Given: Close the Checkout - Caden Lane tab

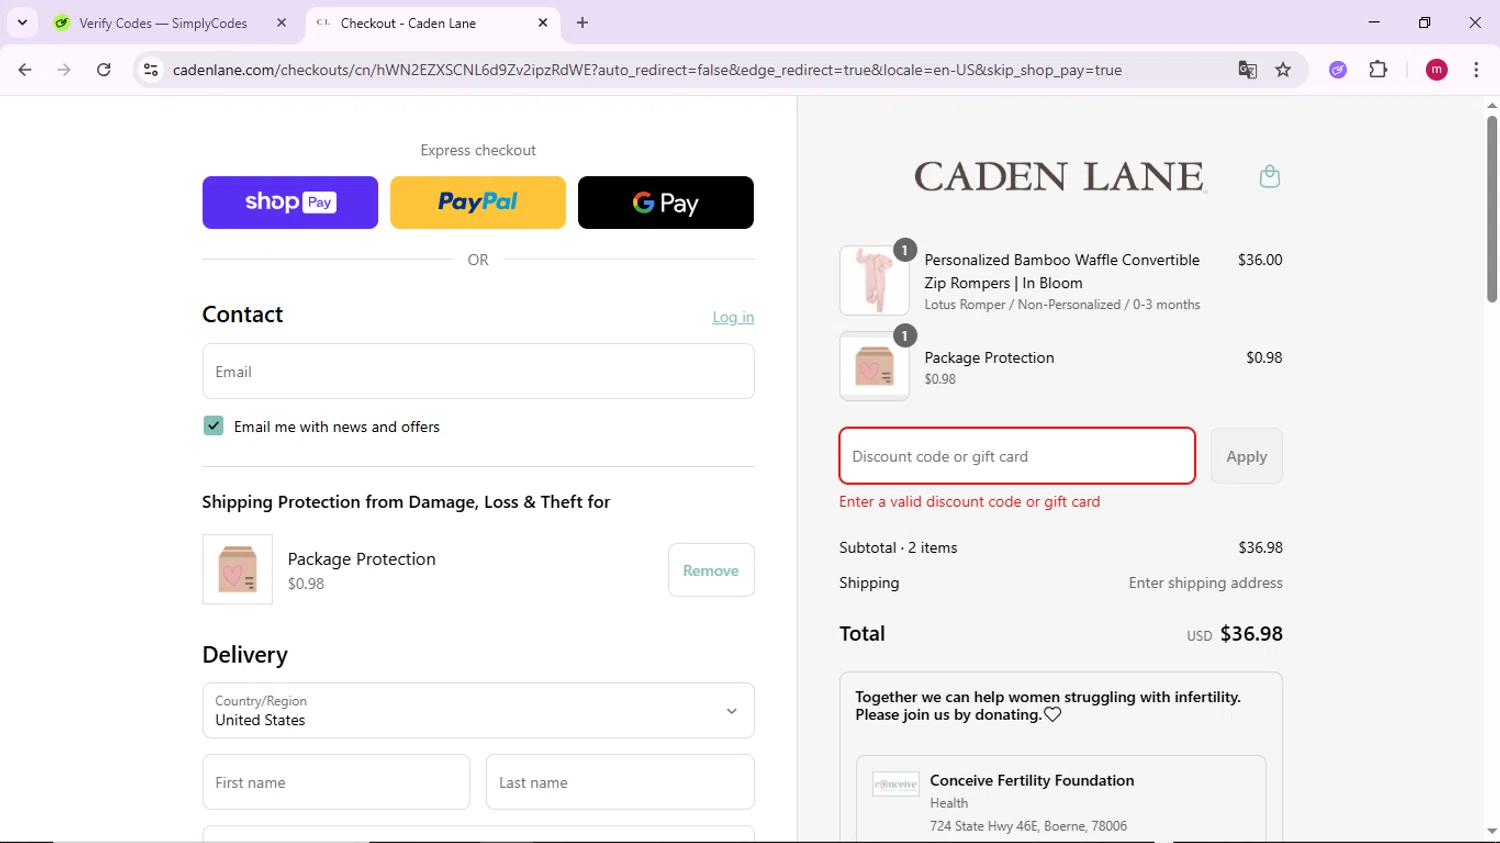Looking at the screenshot, I should (x=543, y=23).
